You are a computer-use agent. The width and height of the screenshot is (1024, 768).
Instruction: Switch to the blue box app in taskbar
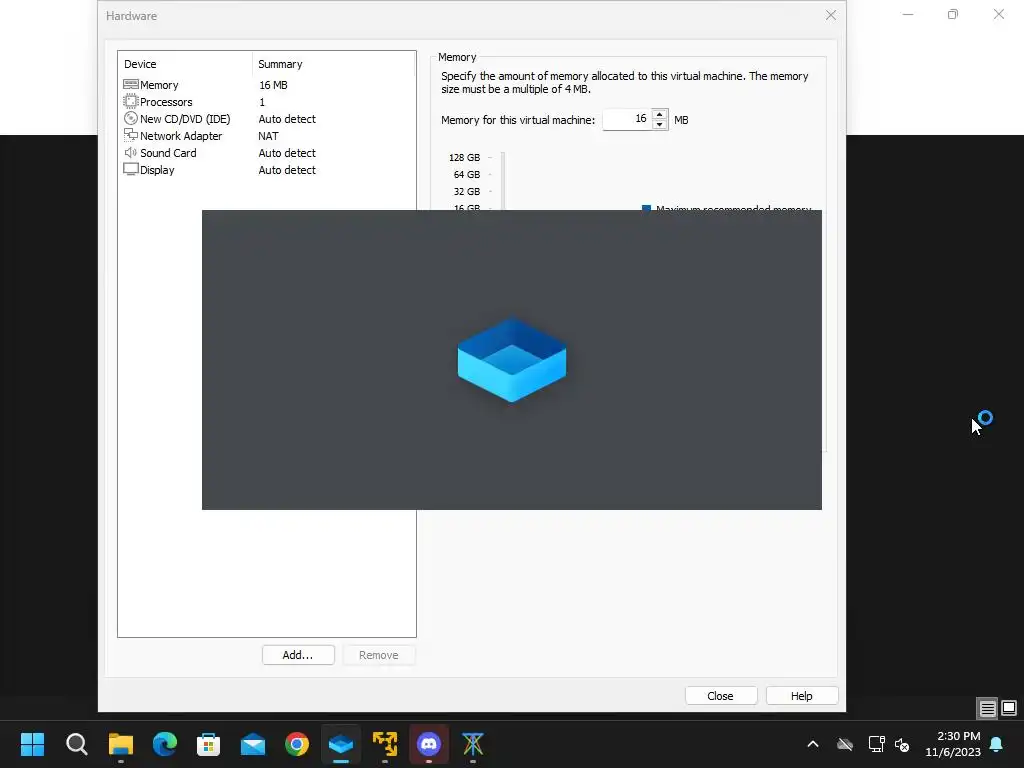[x=341, y=744]
